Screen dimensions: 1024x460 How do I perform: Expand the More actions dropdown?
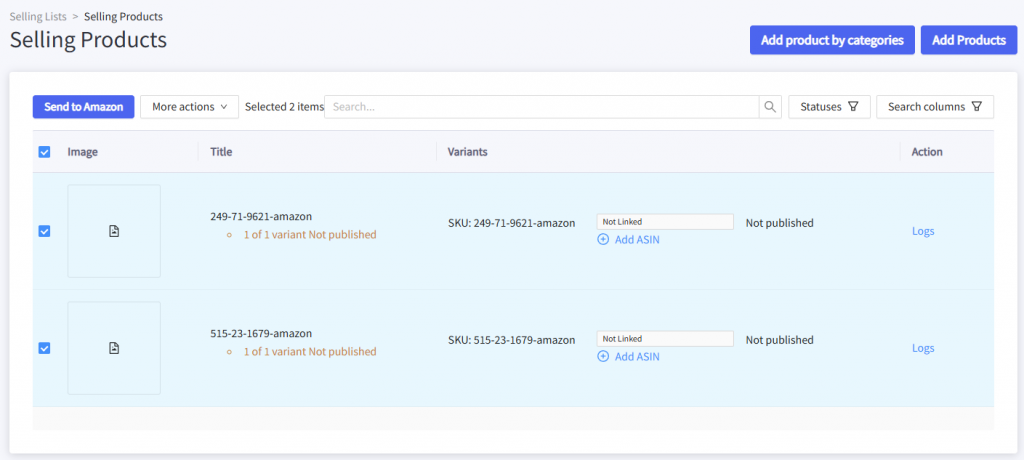click(189, 107)
